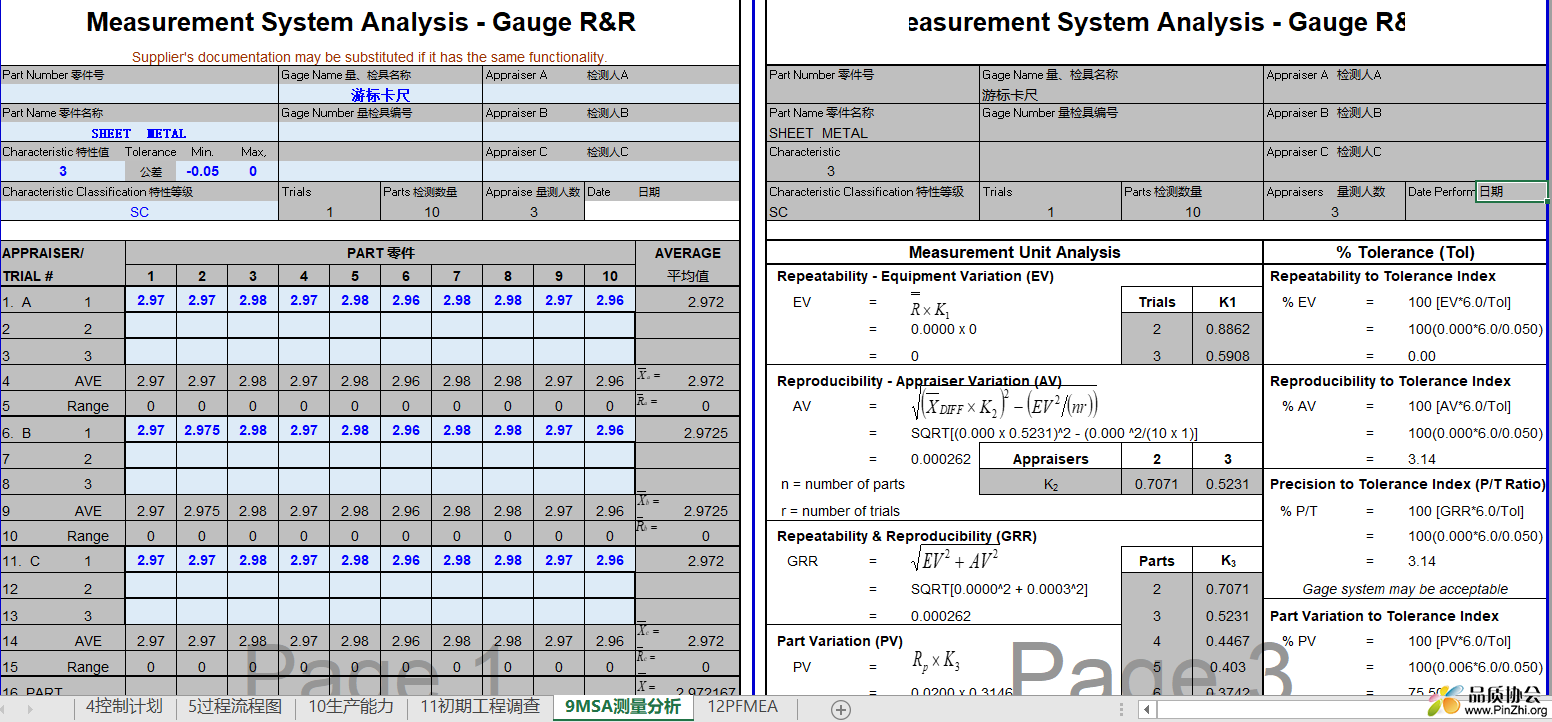
Task: Go to the 12PFMEA sheet tab
Action: [742, 707]
